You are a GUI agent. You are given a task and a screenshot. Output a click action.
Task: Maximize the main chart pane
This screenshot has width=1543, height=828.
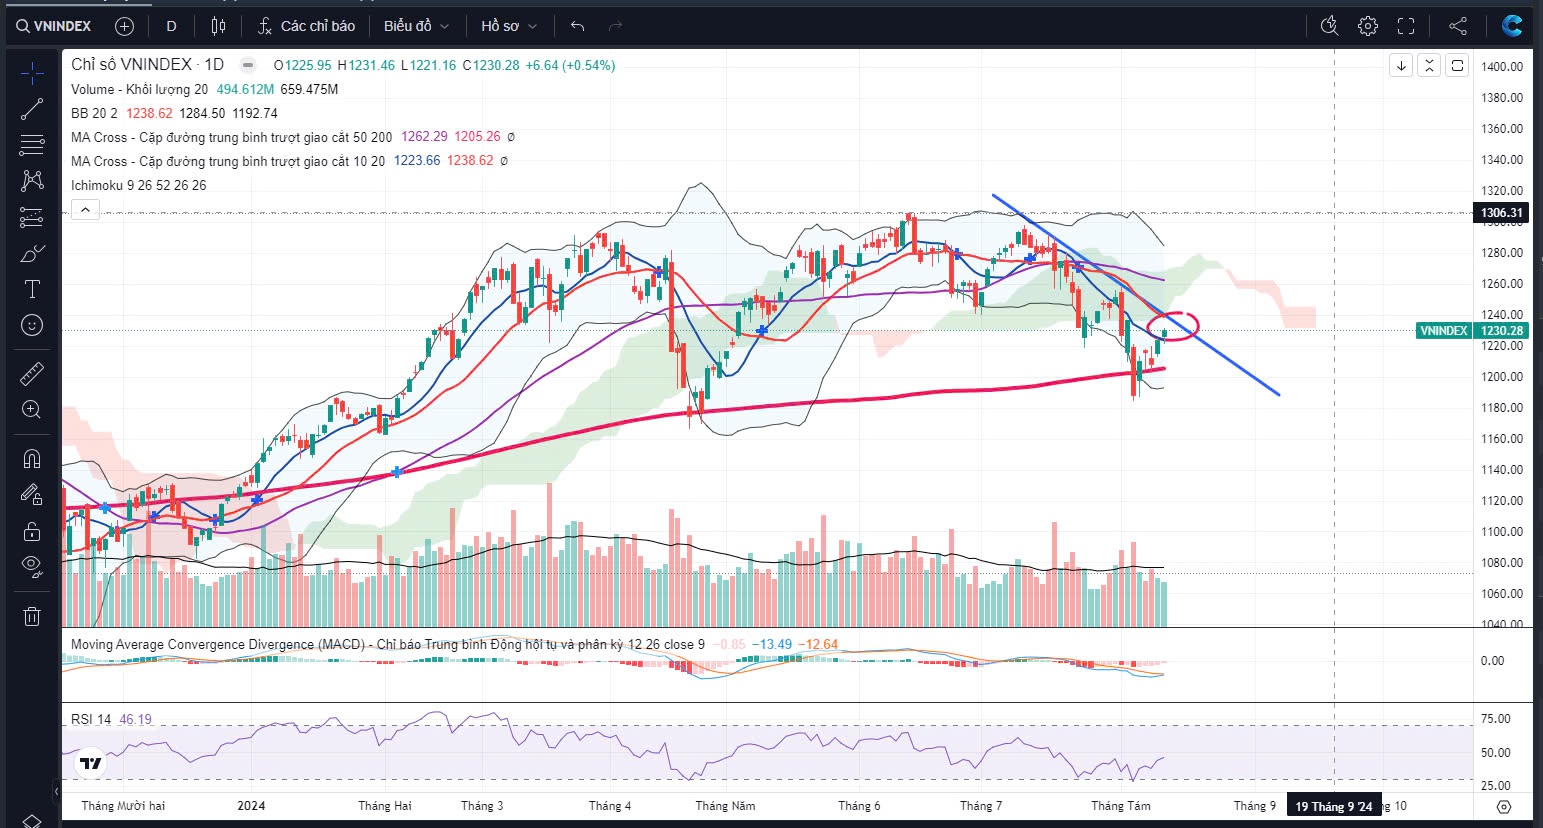[1457, 66]
